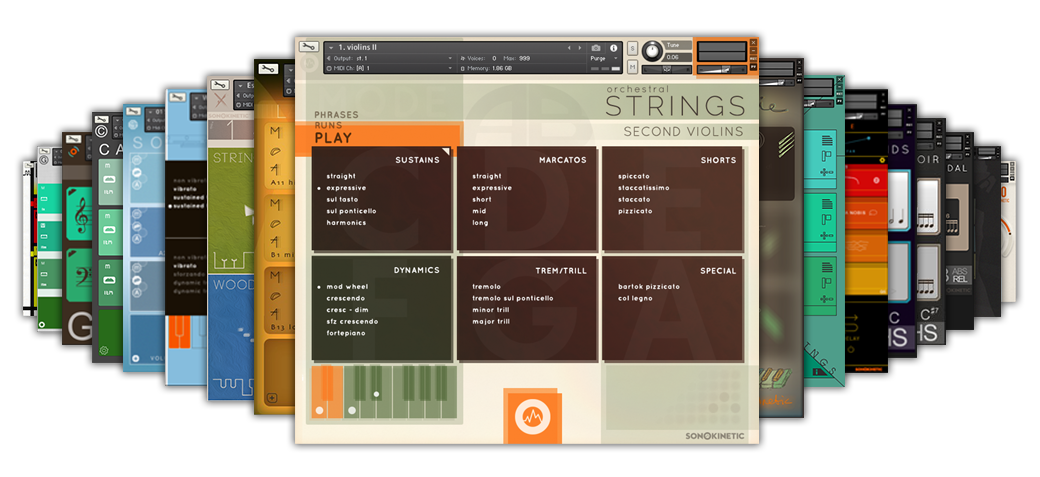
Task: Go to the previous instrument arrow
Action: tap(569, 48)
